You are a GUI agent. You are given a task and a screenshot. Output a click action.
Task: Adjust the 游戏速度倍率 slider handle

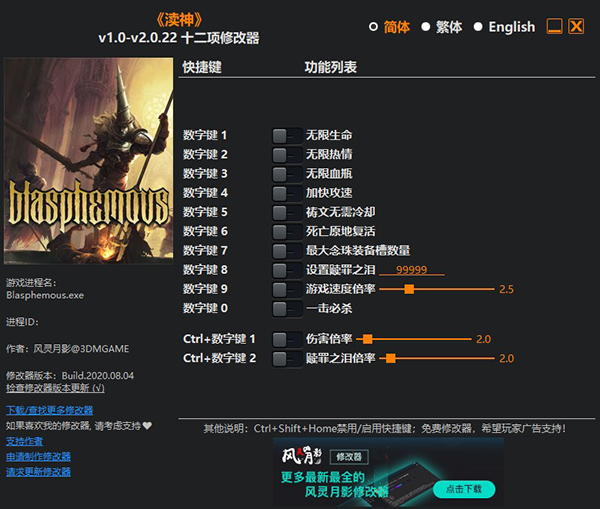(409, 289)
